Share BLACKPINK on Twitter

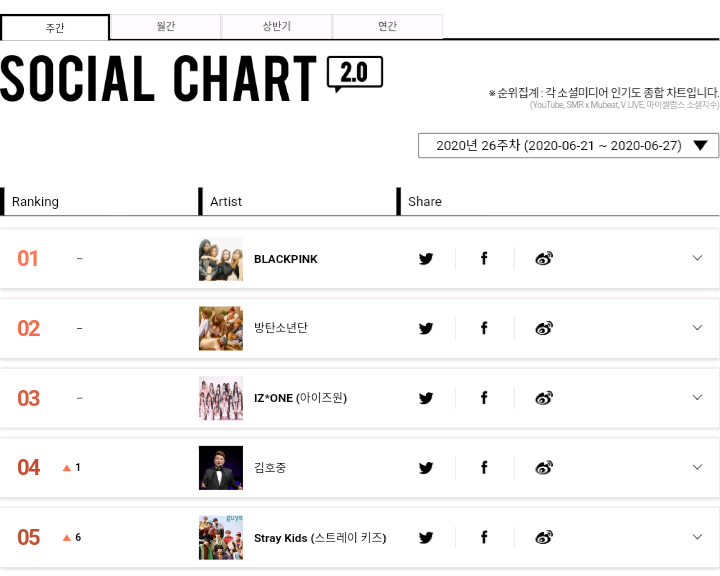coord(426,259)
